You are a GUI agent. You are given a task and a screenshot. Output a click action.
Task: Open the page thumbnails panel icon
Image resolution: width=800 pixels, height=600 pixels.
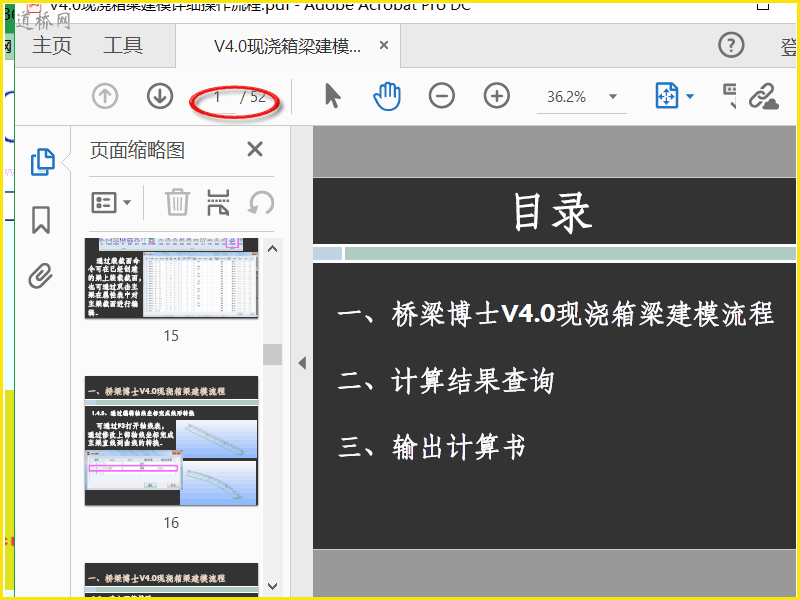point(42,162)
